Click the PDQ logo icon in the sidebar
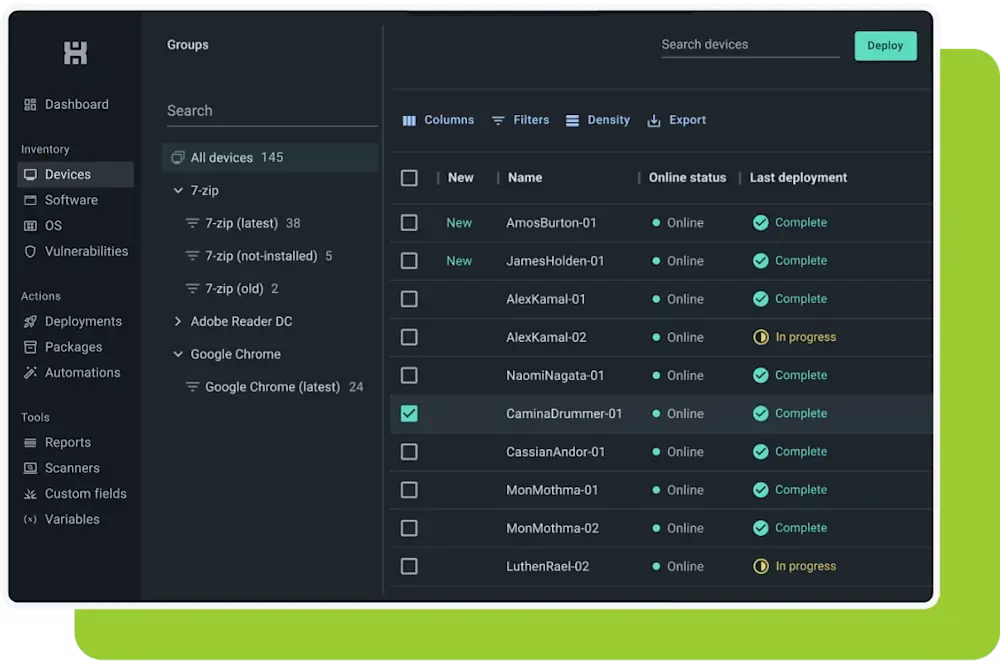Screen dimensions: 1000x661 click(x=75, y=52)
